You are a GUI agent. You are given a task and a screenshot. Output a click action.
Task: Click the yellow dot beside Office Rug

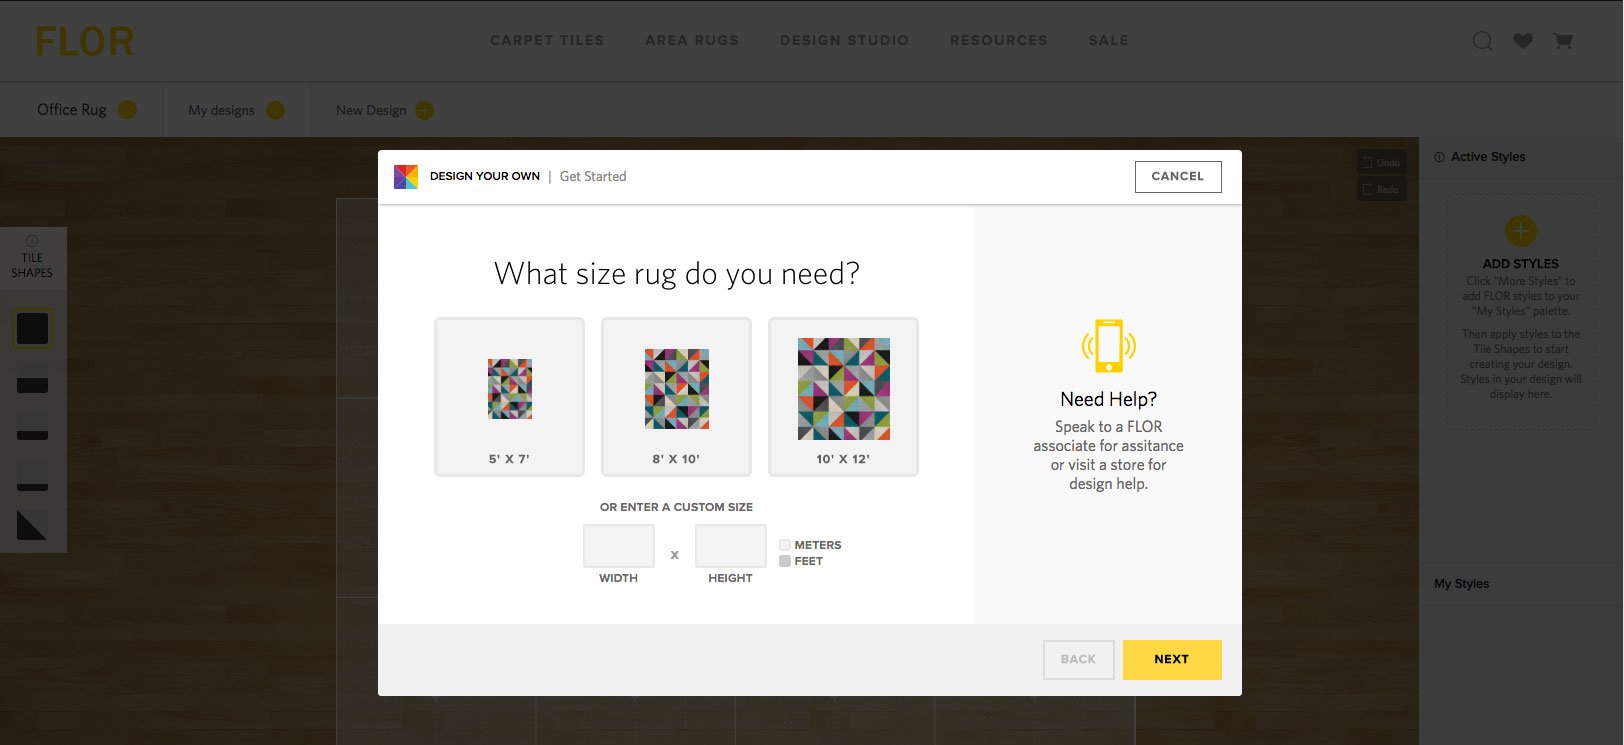(127, 110)
